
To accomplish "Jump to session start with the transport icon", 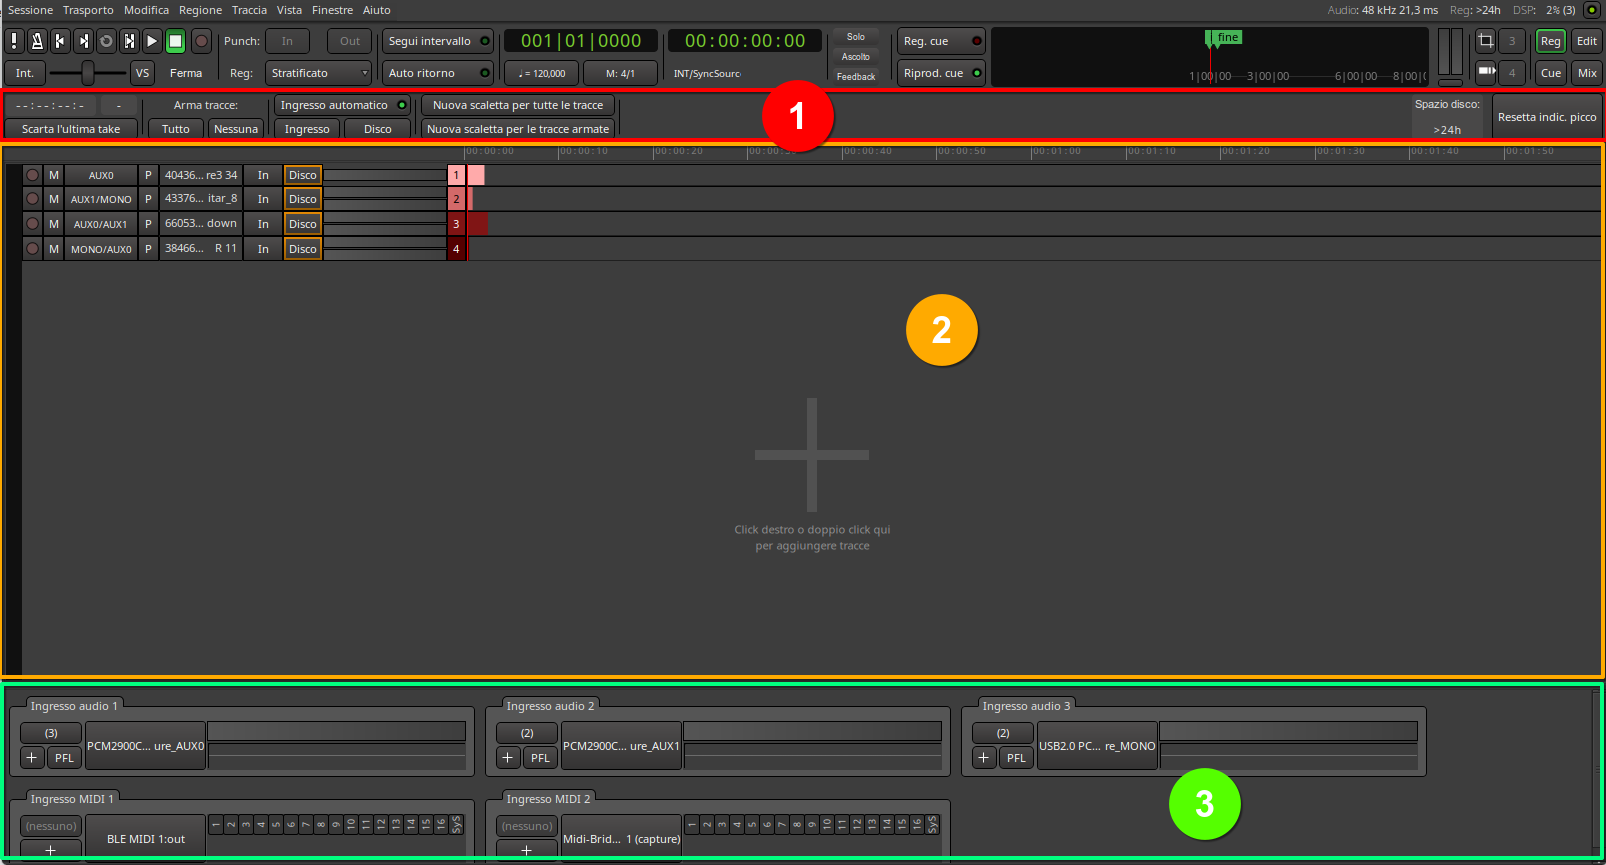I will [60, 41].
